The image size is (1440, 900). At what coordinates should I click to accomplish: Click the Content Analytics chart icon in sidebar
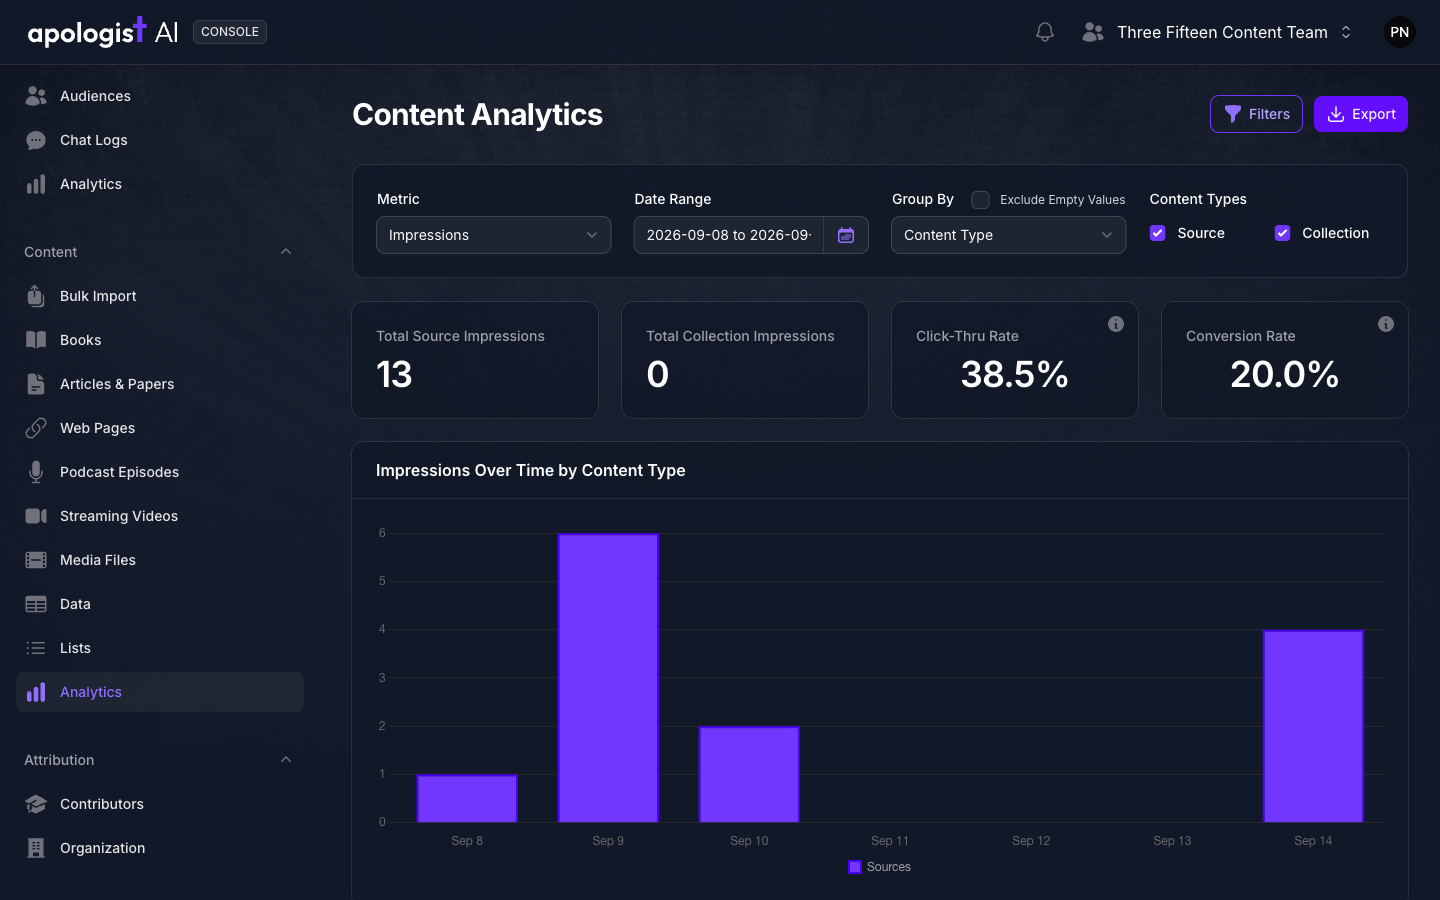point(36,692)
